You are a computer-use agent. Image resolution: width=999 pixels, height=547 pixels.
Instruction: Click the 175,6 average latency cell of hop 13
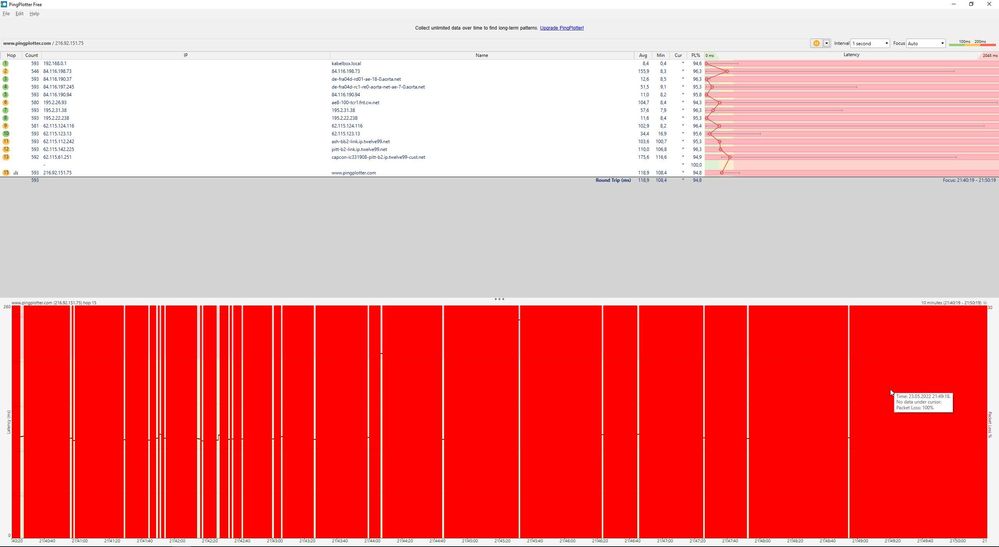coord(643,157)
